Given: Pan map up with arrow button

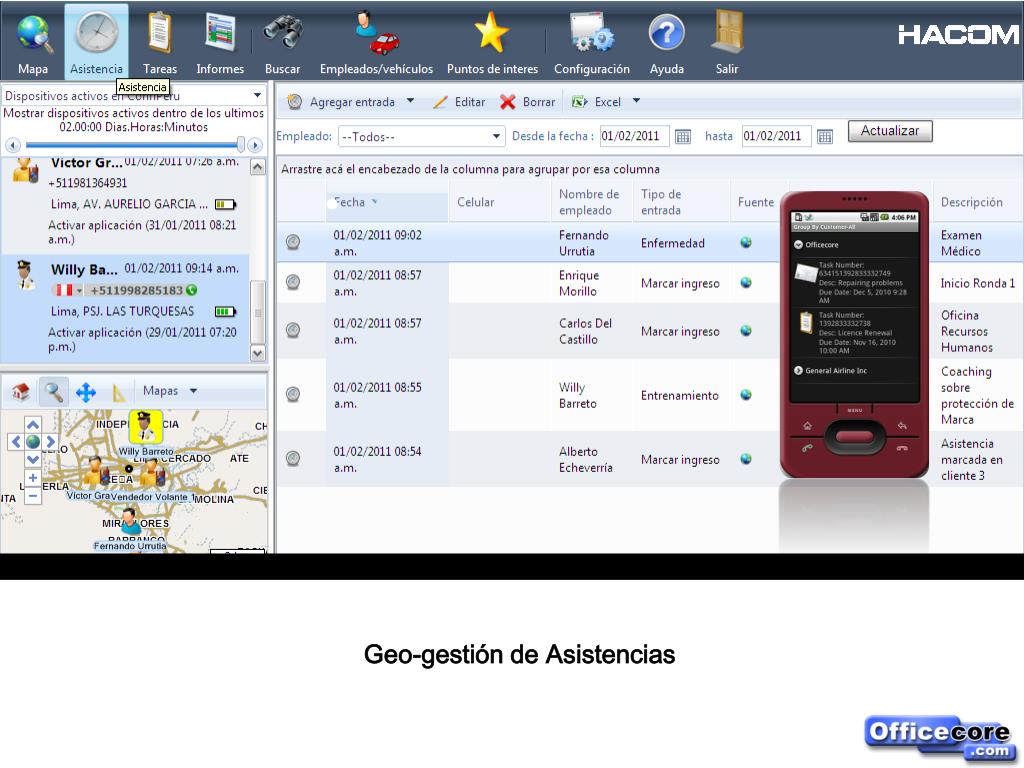Looking at the screenshot, I should point(33,424).
